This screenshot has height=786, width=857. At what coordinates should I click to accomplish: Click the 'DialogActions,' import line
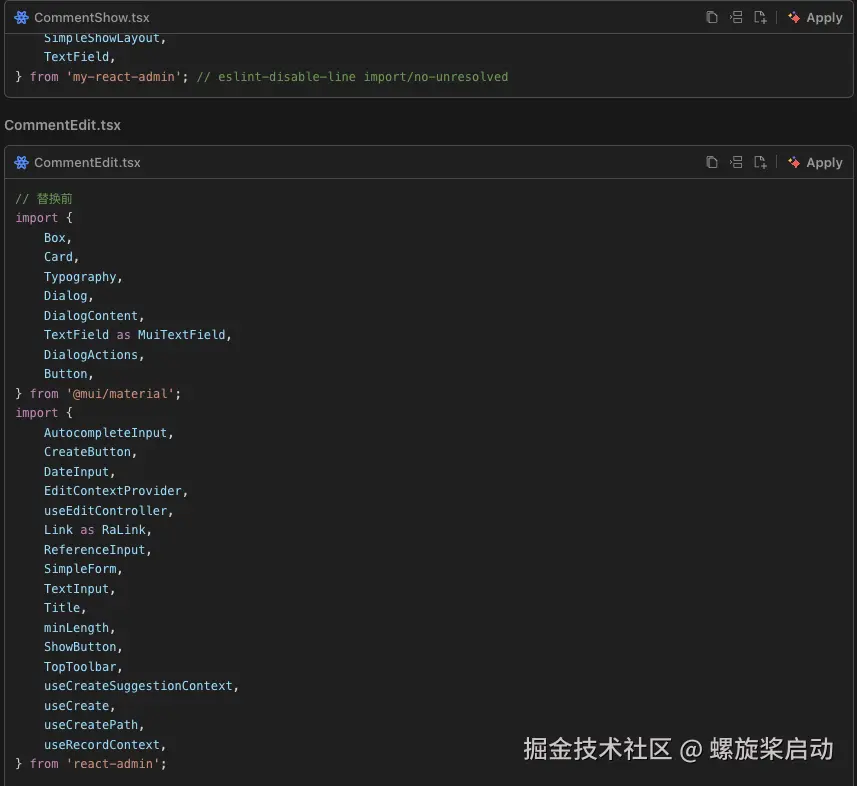click(94, 355)
